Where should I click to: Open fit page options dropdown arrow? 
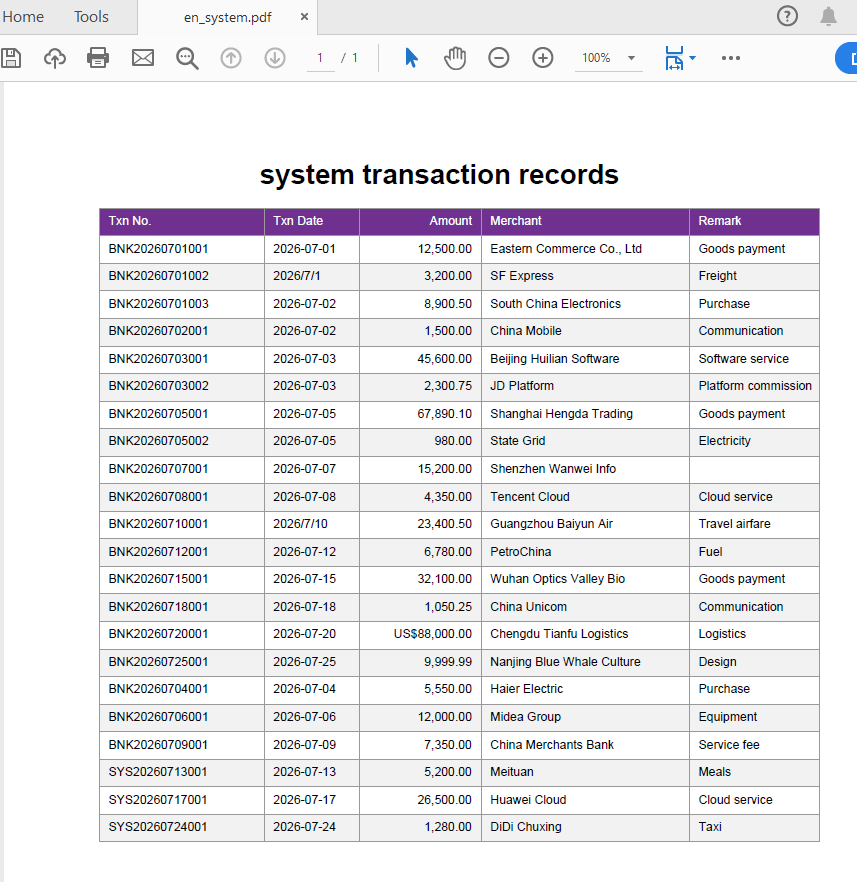coord(692,58)
